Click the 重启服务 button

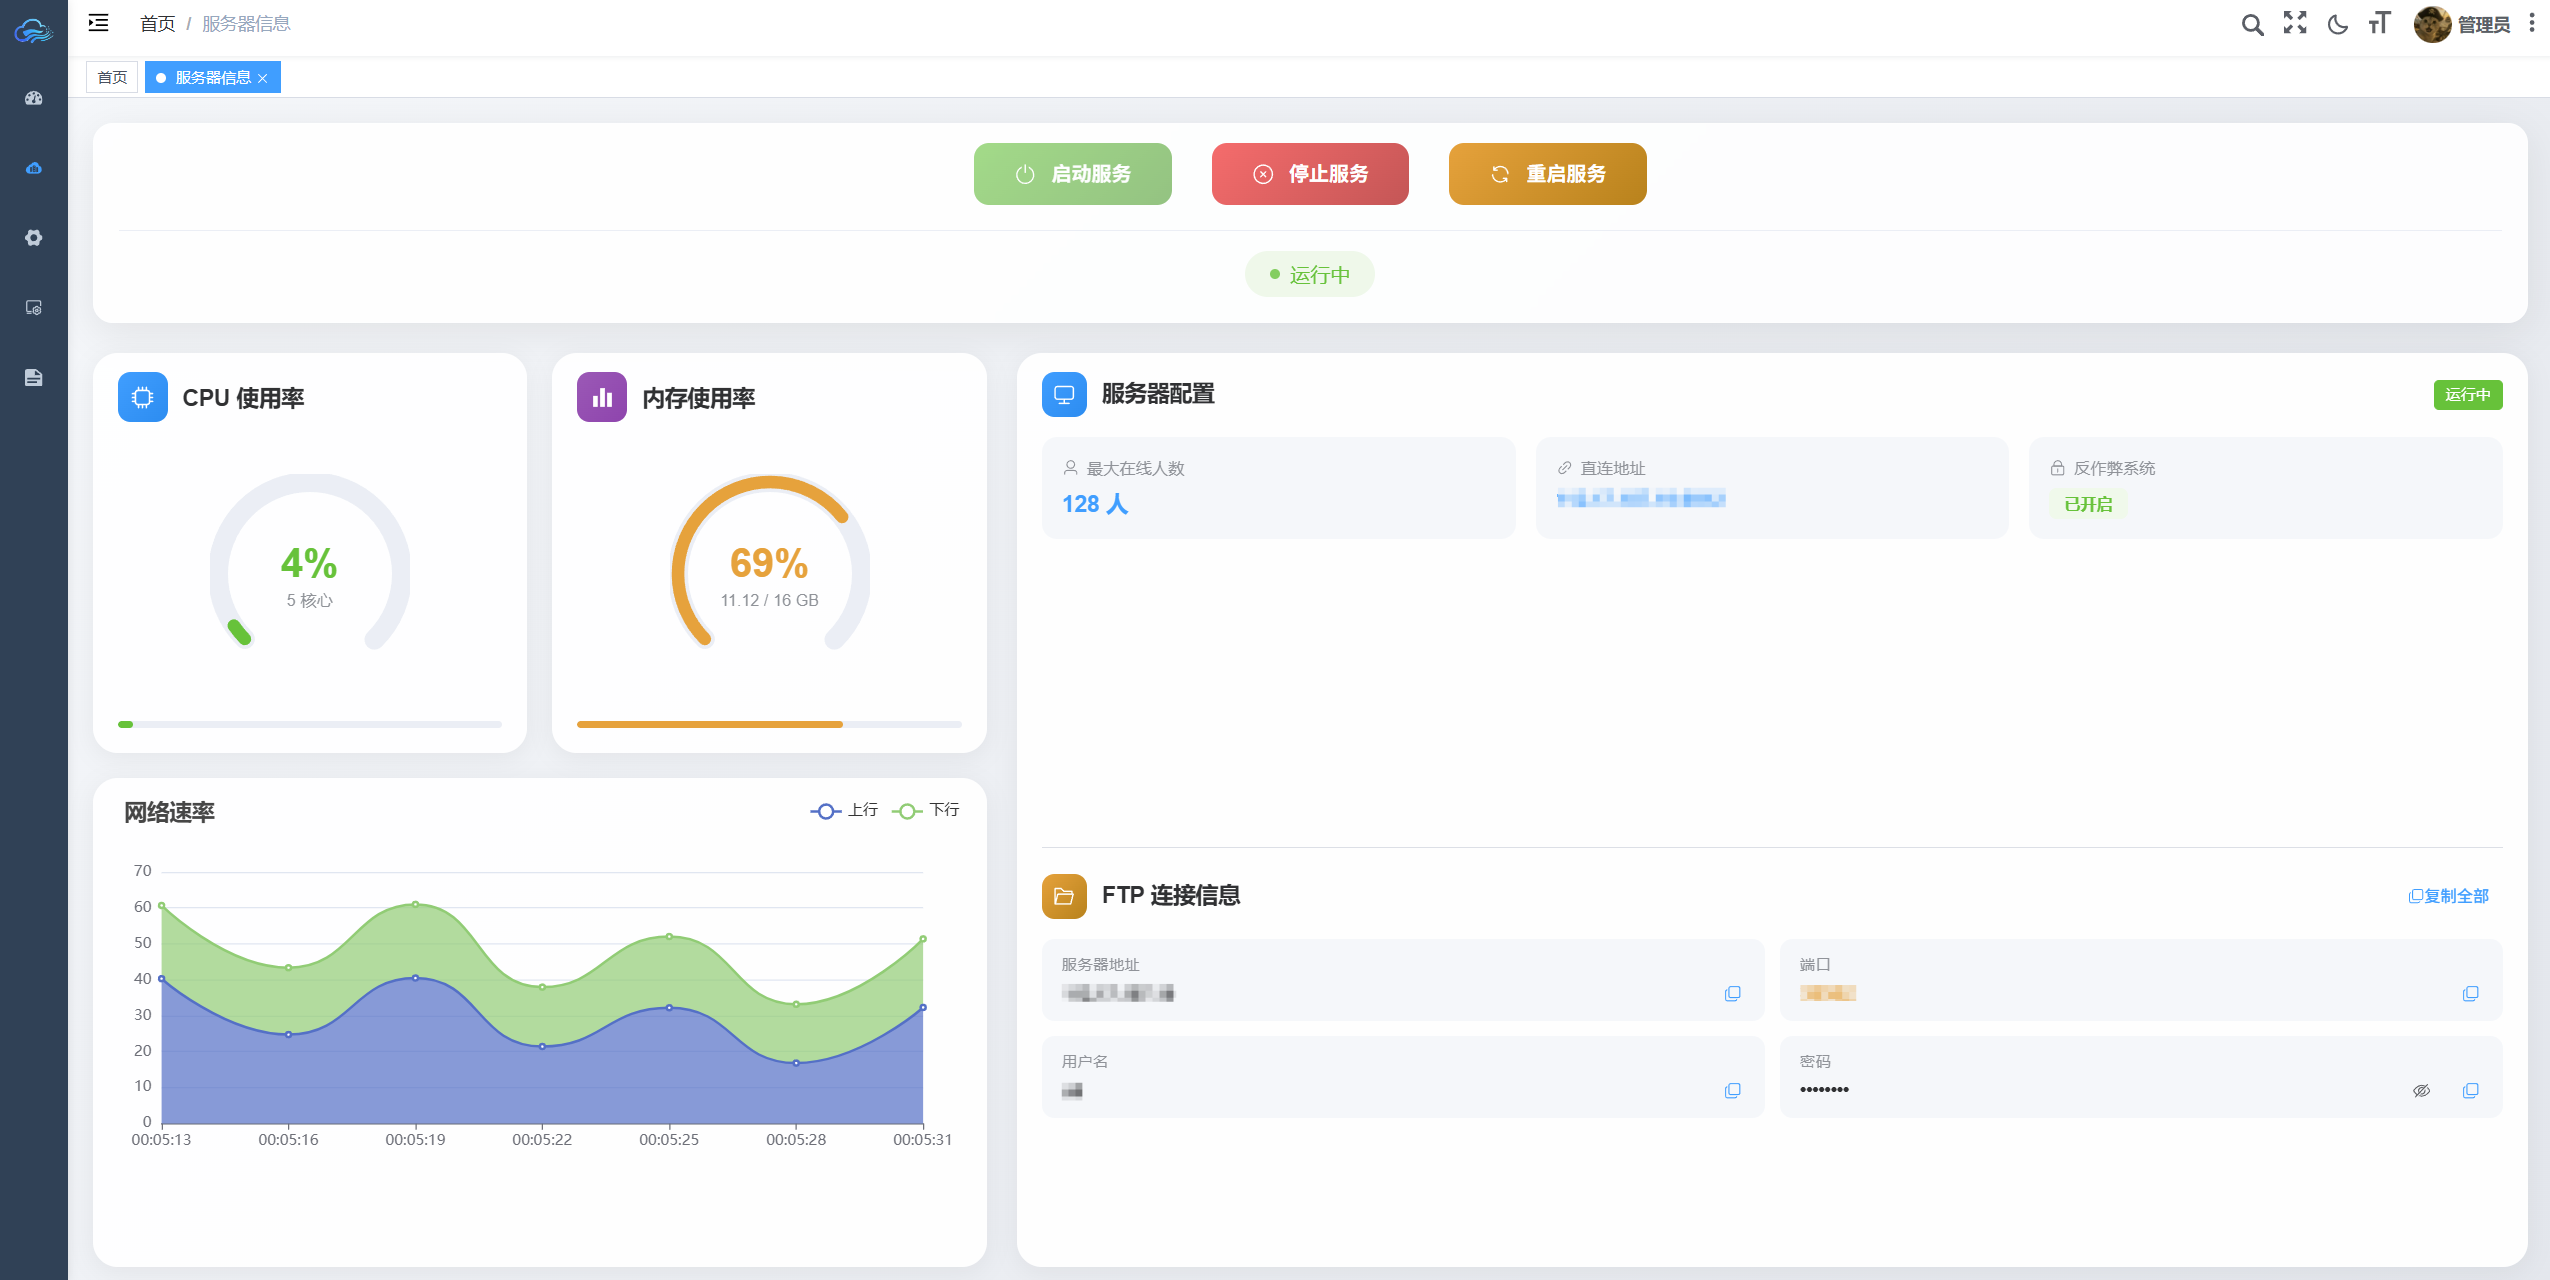tap(1548, 174)
